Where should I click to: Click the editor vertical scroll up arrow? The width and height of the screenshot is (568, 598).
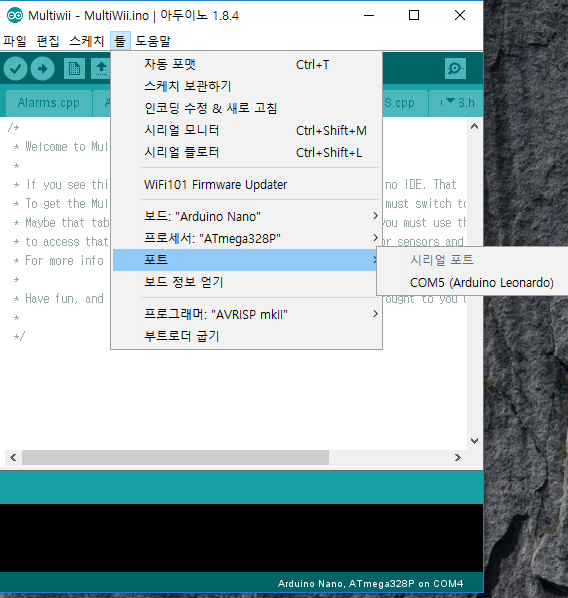(x=475, y=127)
